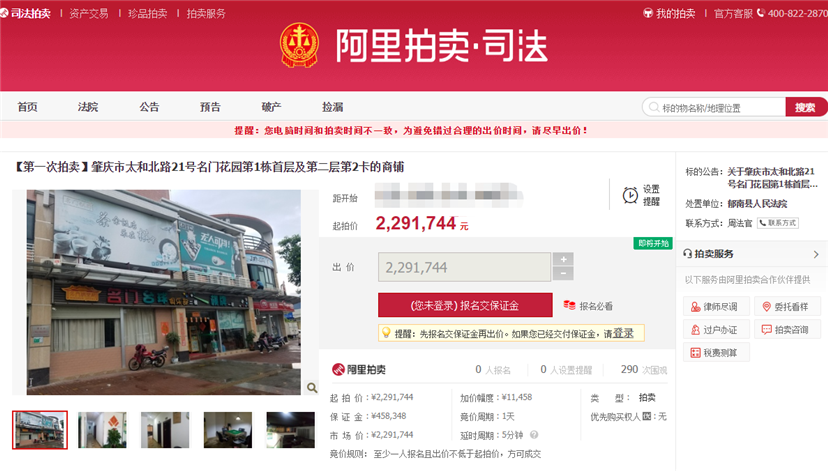This screenshot has height=471, width=828.
Task: Go to 珍品拍卖 in the top bar
Action: 147,13
